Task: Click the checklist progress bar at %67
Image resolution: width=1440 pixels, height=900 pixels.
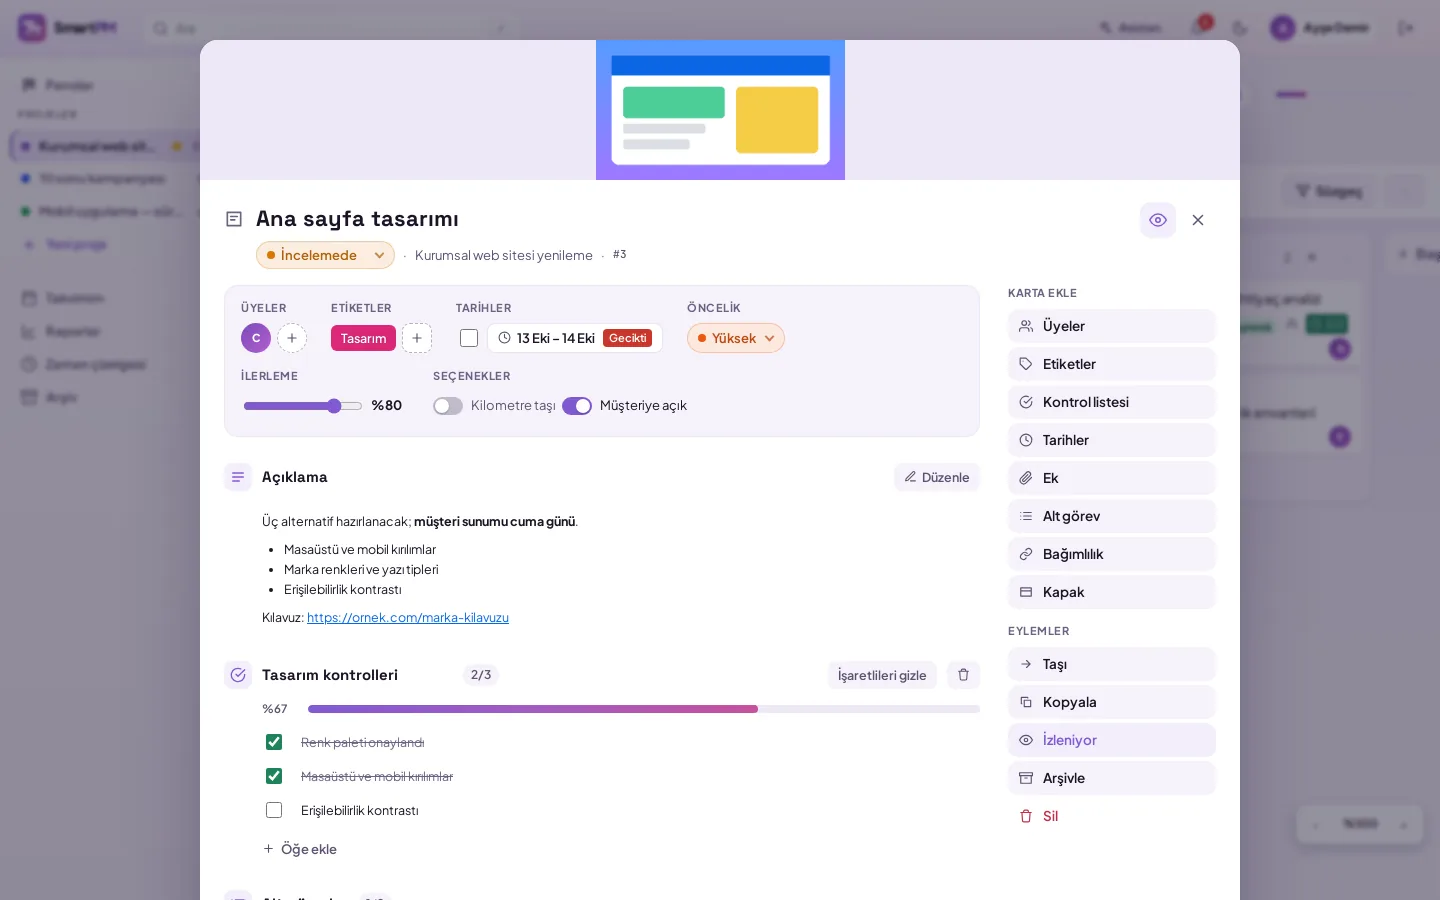Action: click(x=644, y=709)
